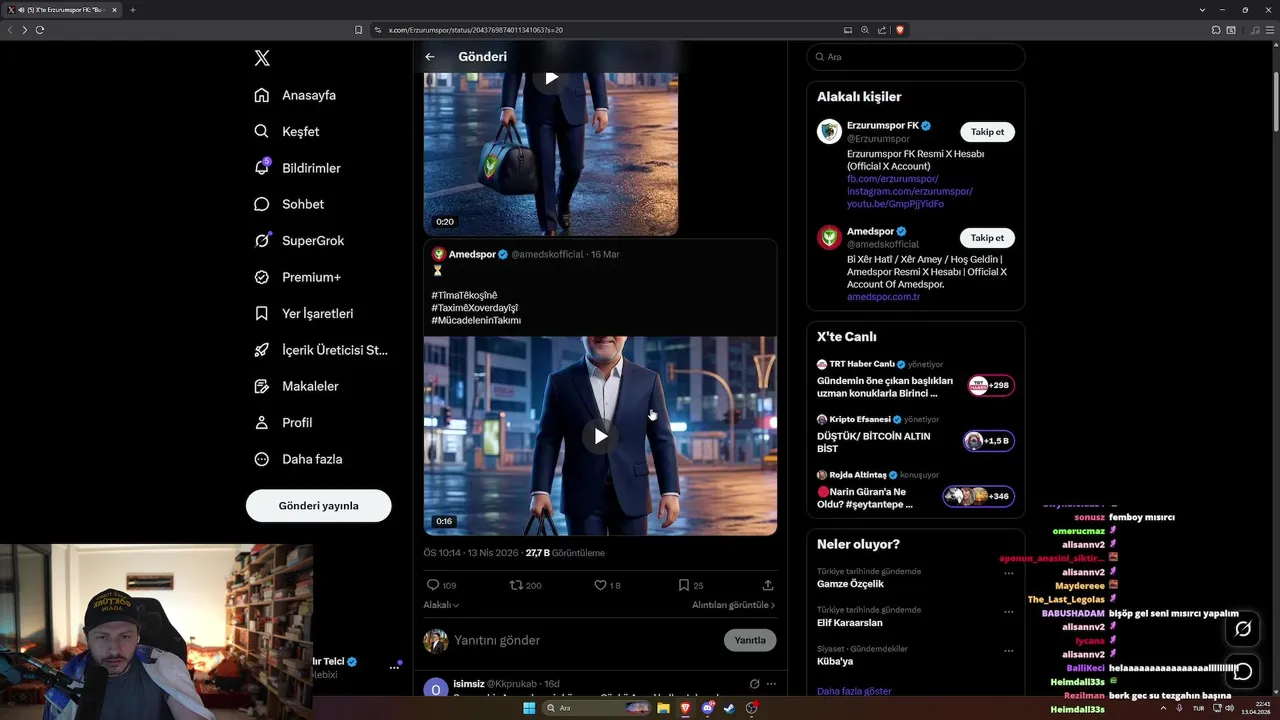Click the İçerik Üreticisi rocket icon
1280x720 pixels.
click(262, 350)
